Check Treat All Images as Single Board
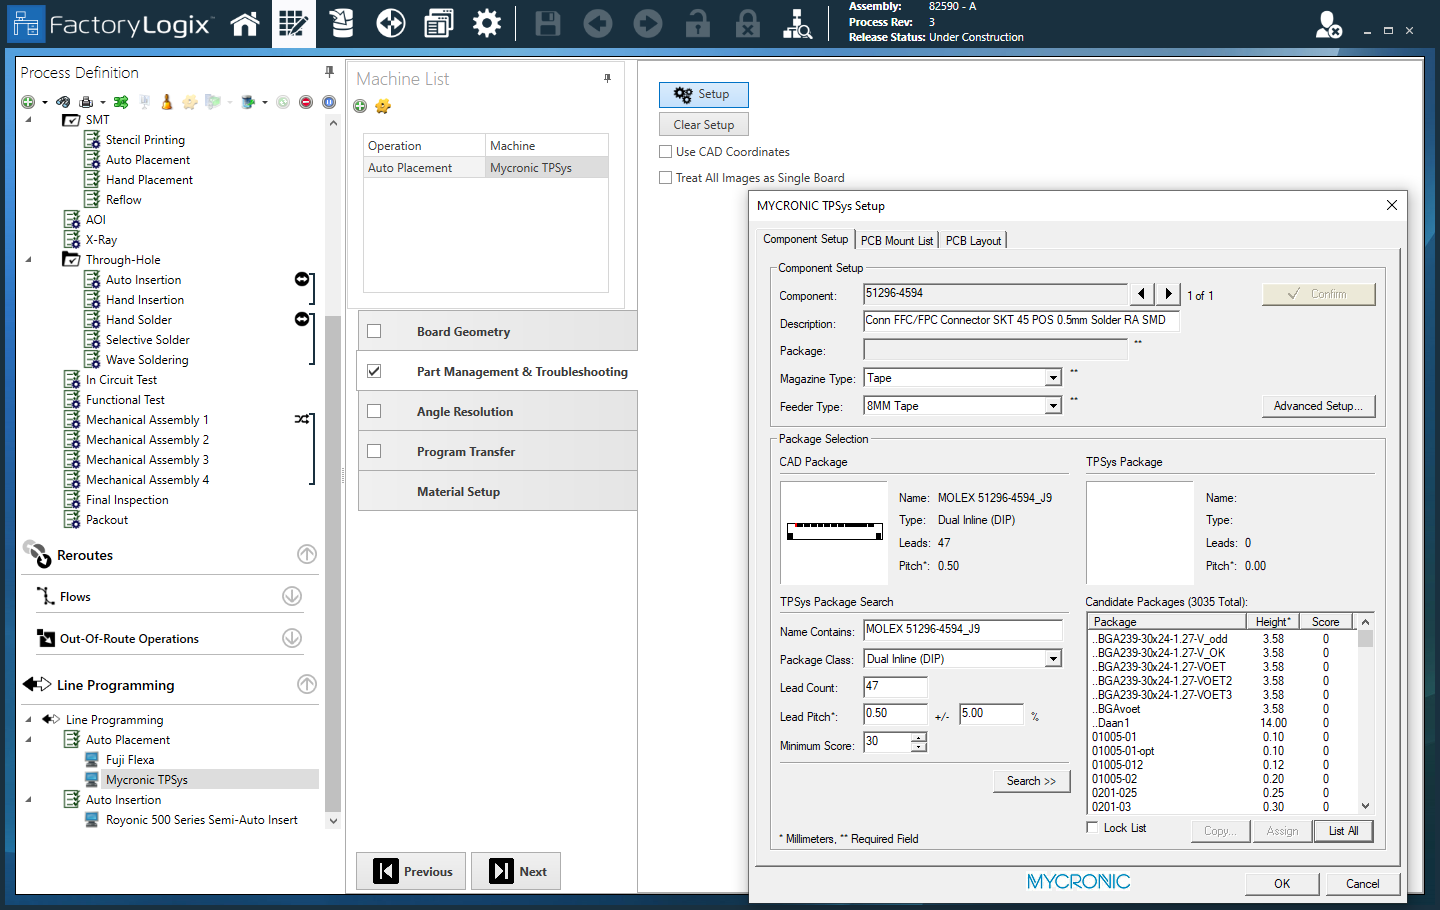 click(x=665, y=178)
